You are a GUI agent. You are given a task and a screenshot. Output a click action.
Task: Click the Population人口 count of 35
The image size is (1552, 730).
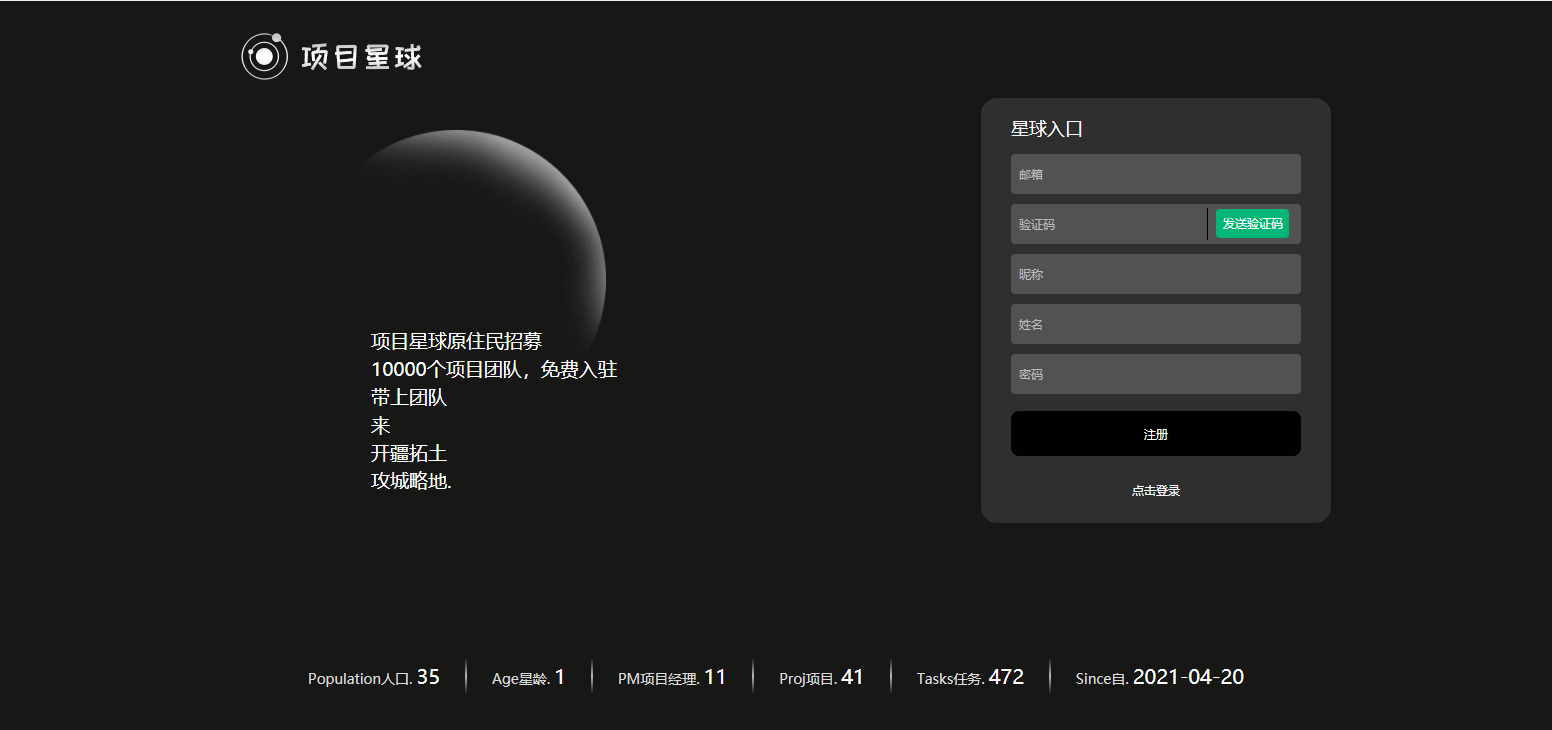(428, 677)
